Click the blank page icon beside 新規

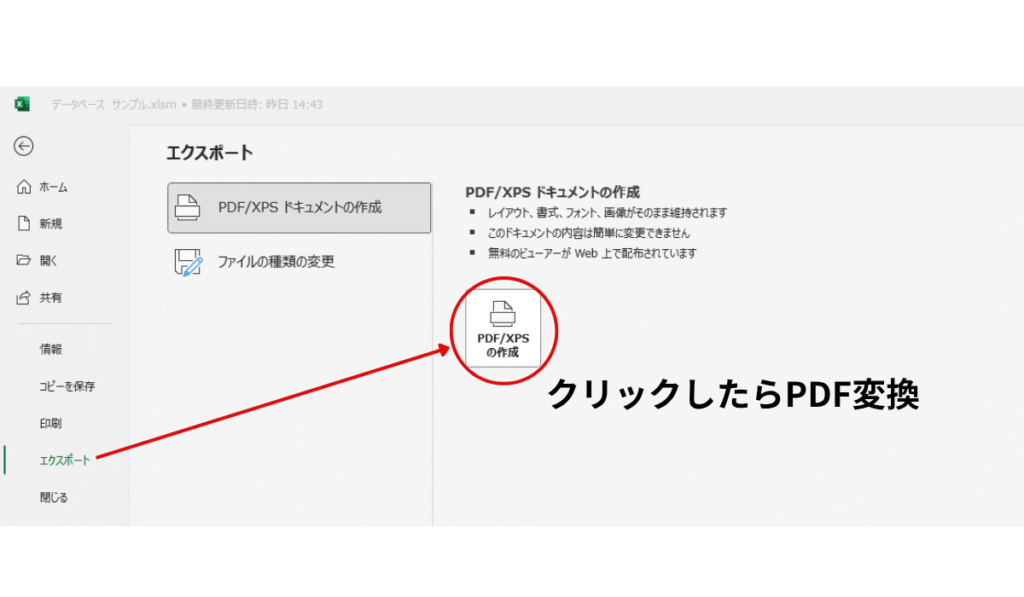(23, 224)
